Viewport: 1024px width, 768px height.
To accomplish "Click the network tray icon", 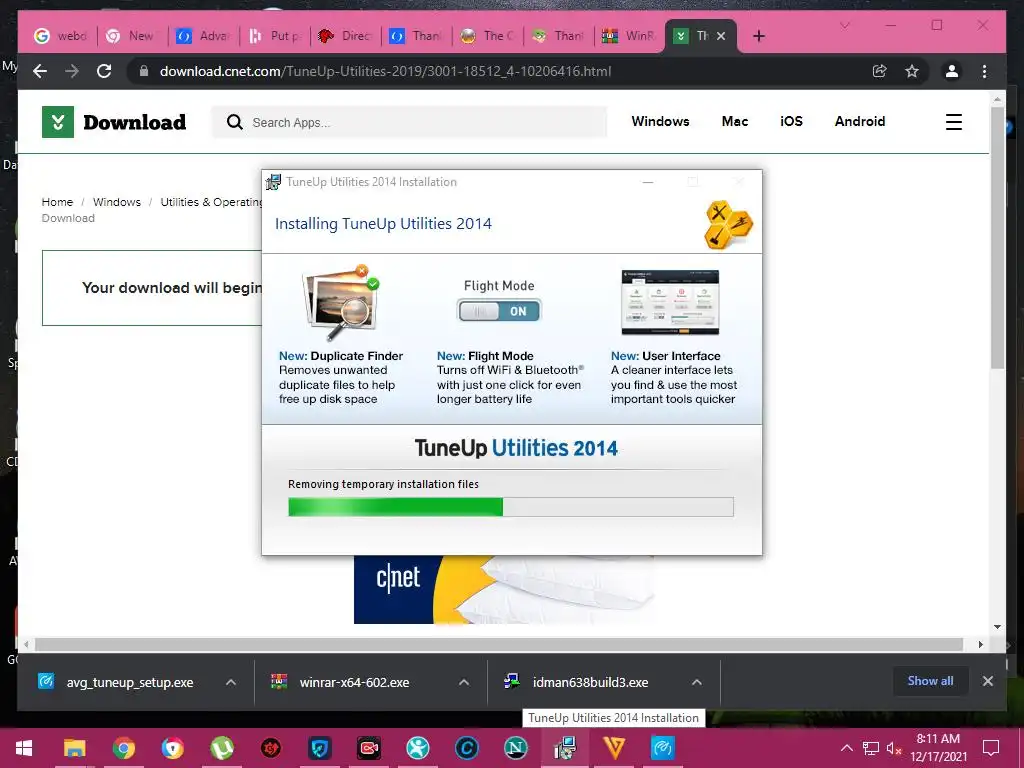I will coord(871,748).
